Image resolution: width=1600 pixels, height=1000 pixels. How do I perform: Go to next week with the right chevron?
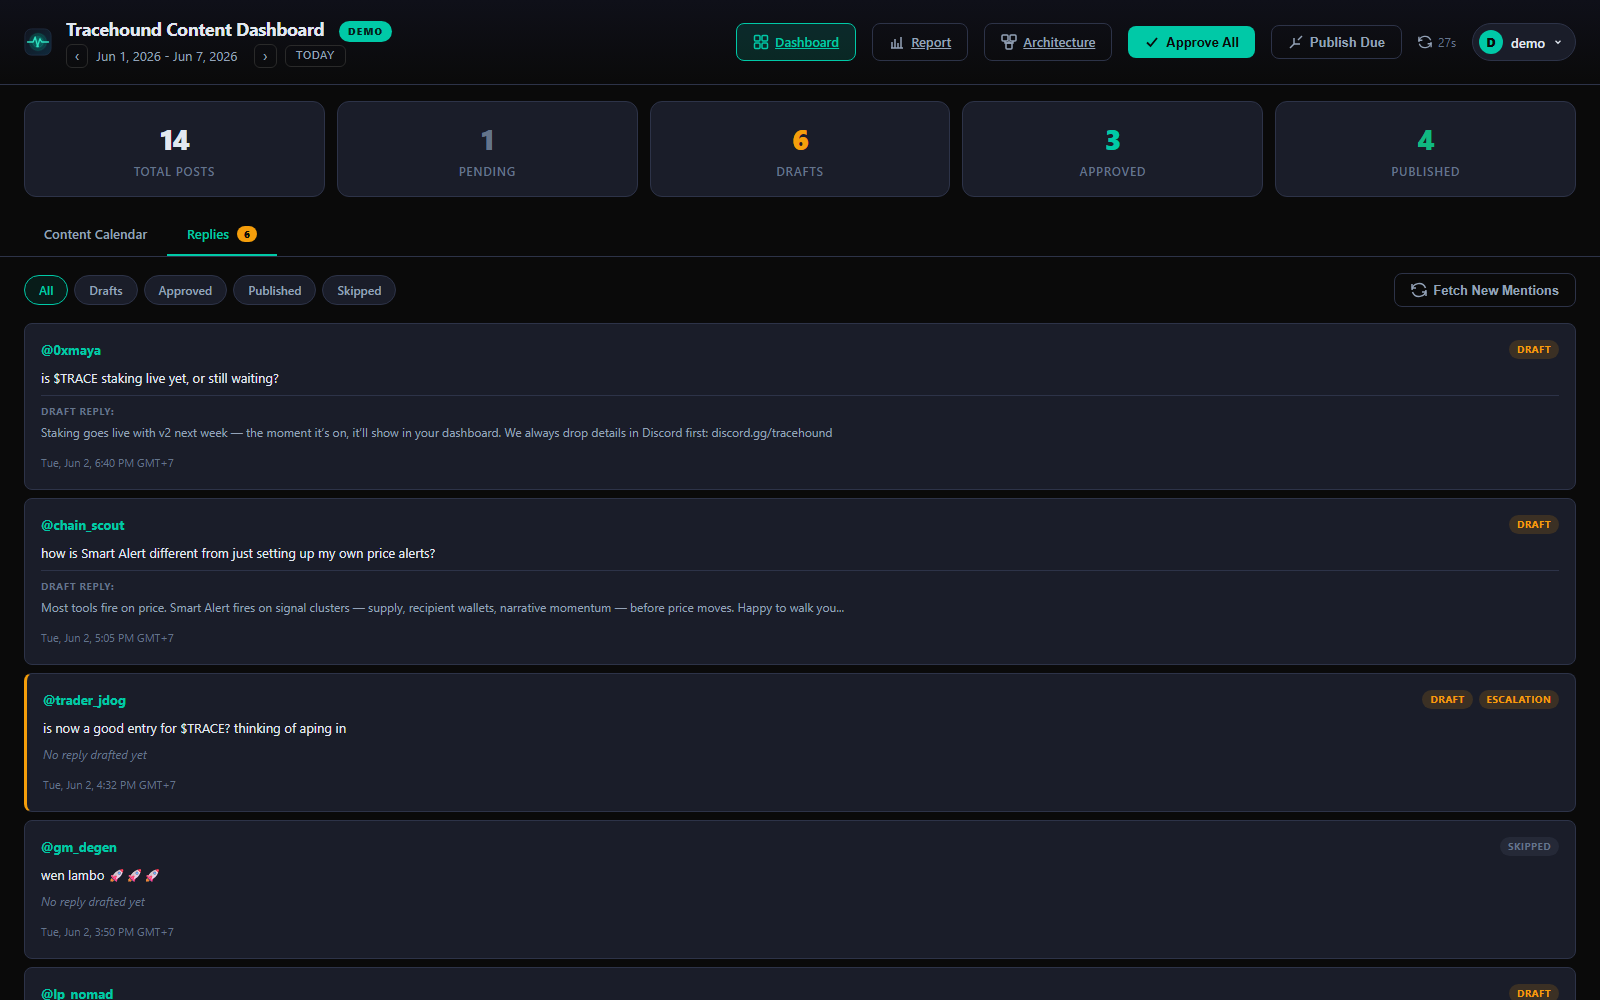tap(265, 56)
